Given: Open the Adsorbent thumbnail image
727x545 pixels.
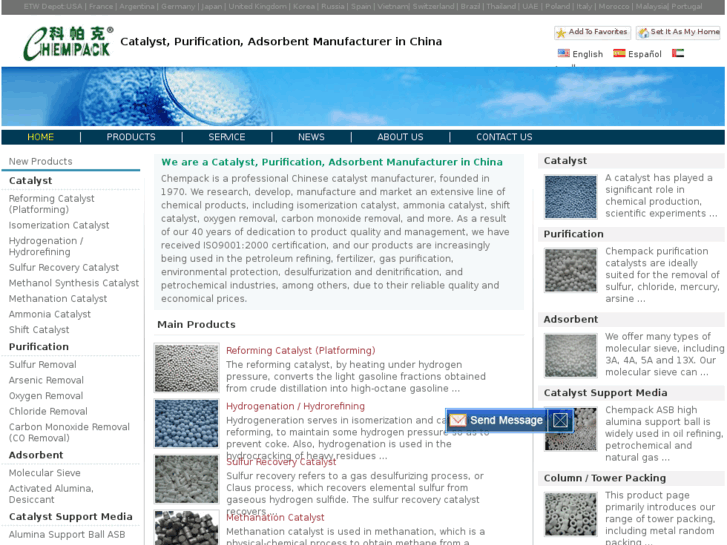Looking at the screenshot, I should (x=571, y=355).
